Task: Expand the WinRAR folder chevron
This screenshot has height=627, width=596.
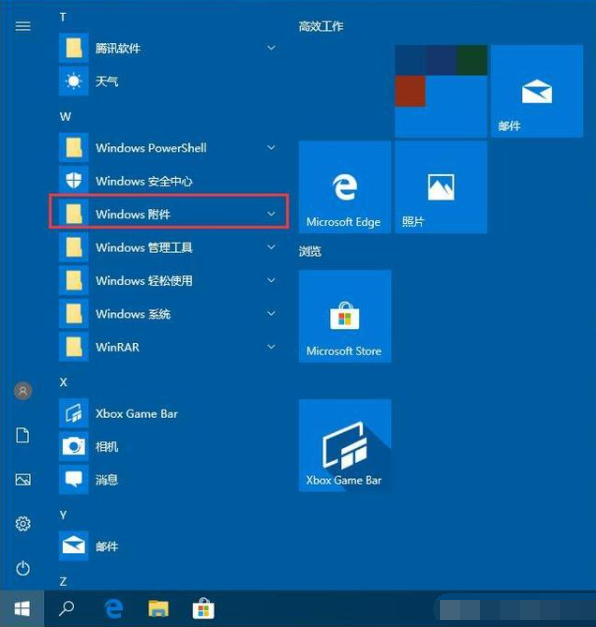Action: [x=271, y=347]
